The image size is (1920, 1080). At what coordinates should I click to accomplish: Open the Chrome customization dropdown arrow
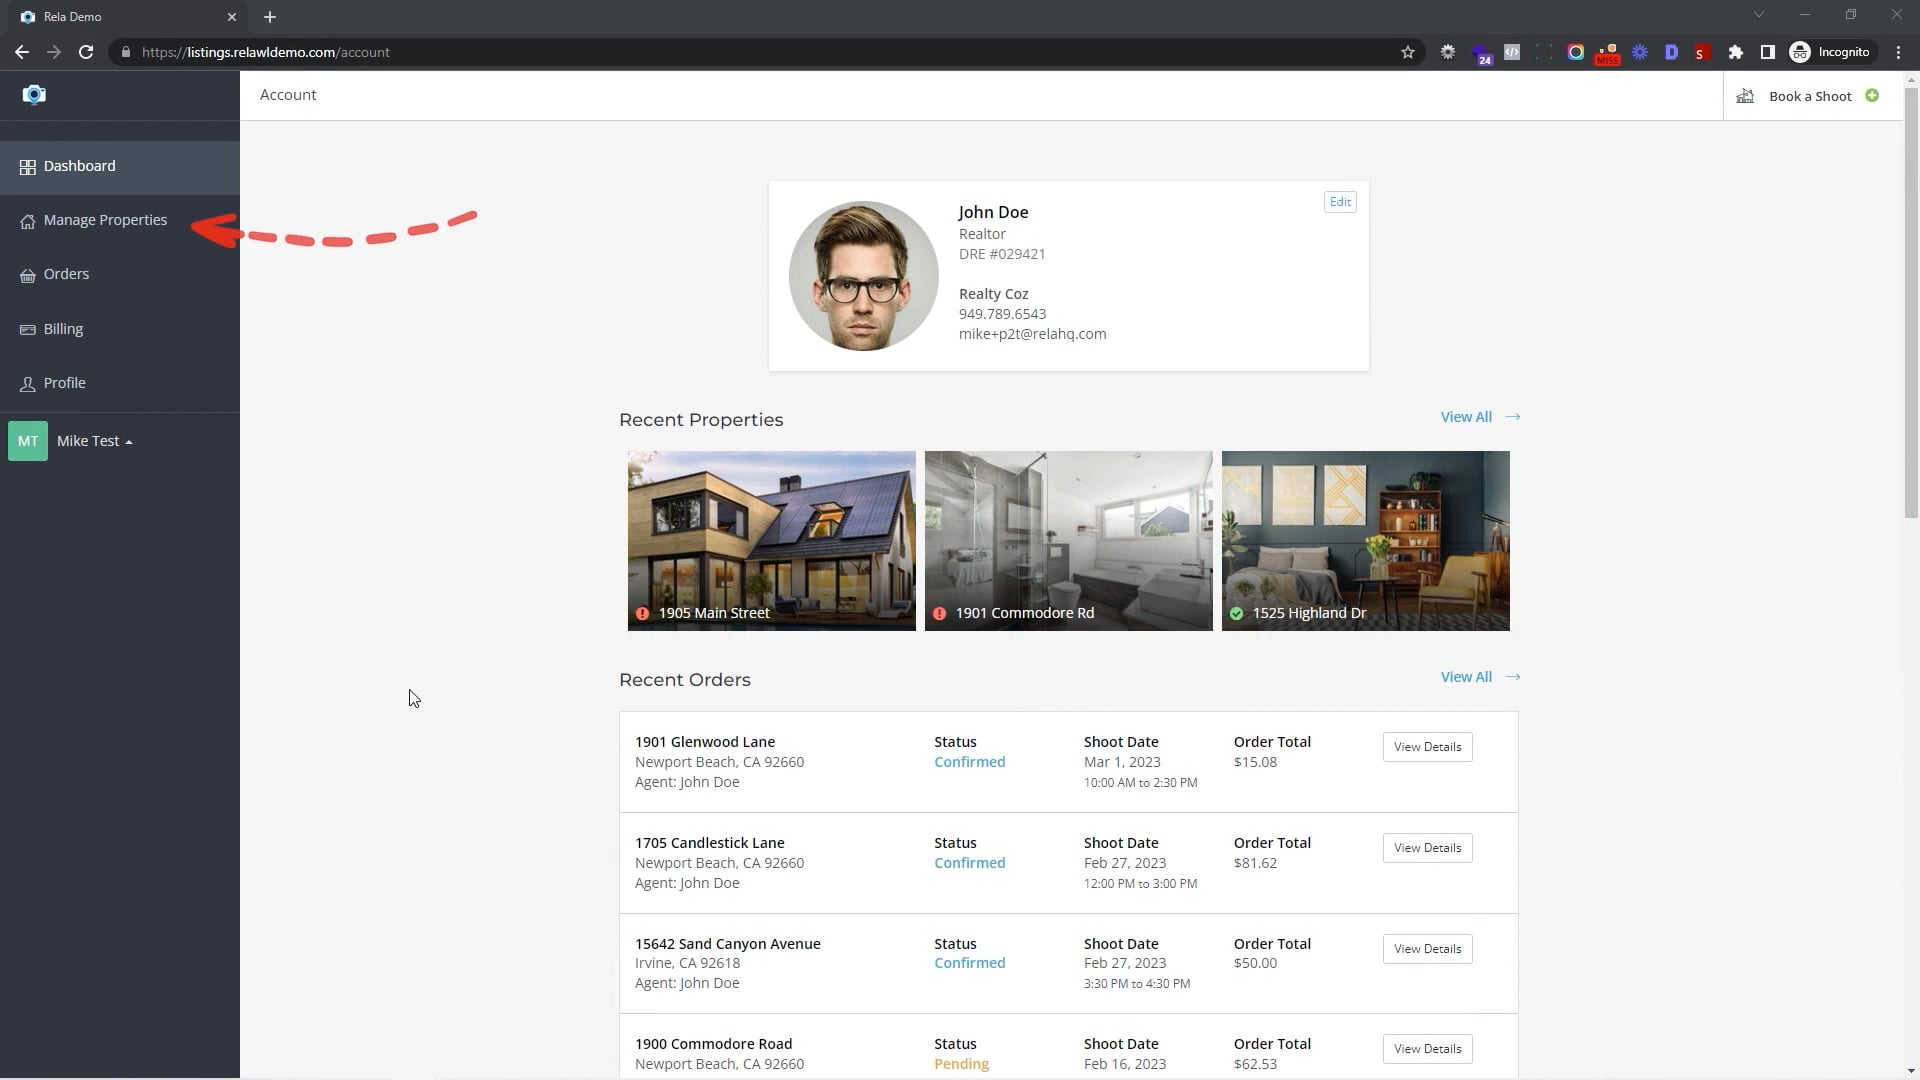point(1758,15)
